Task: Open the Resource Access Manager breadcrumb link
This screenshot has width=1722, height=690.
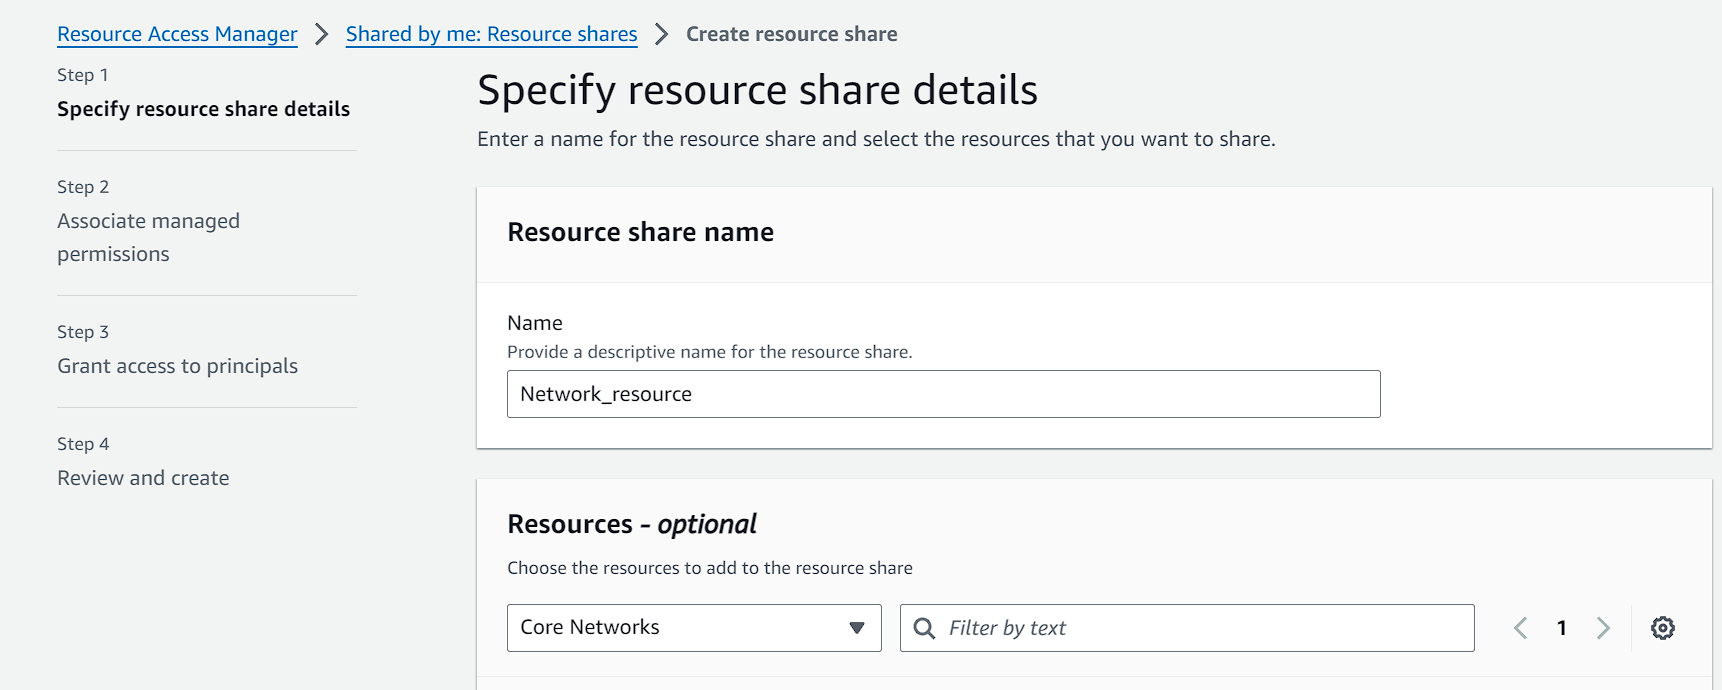Action: [x=177, y=34]
